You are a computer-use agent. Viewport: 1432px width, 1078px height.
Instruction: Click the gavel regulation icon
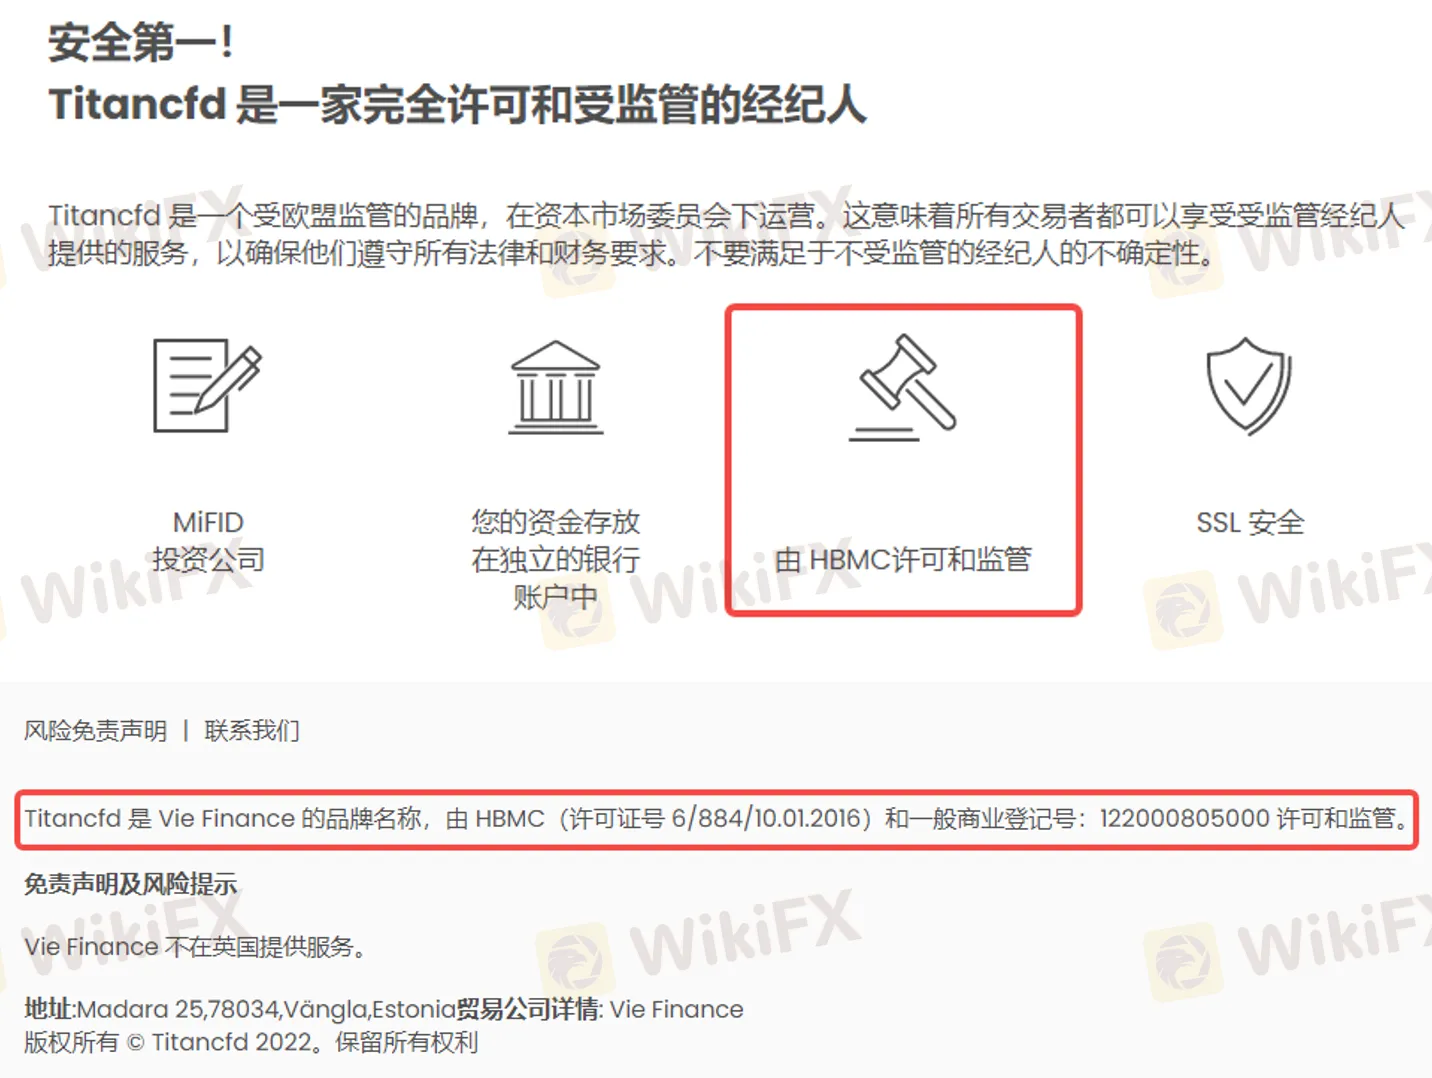(x=903, y=387)
